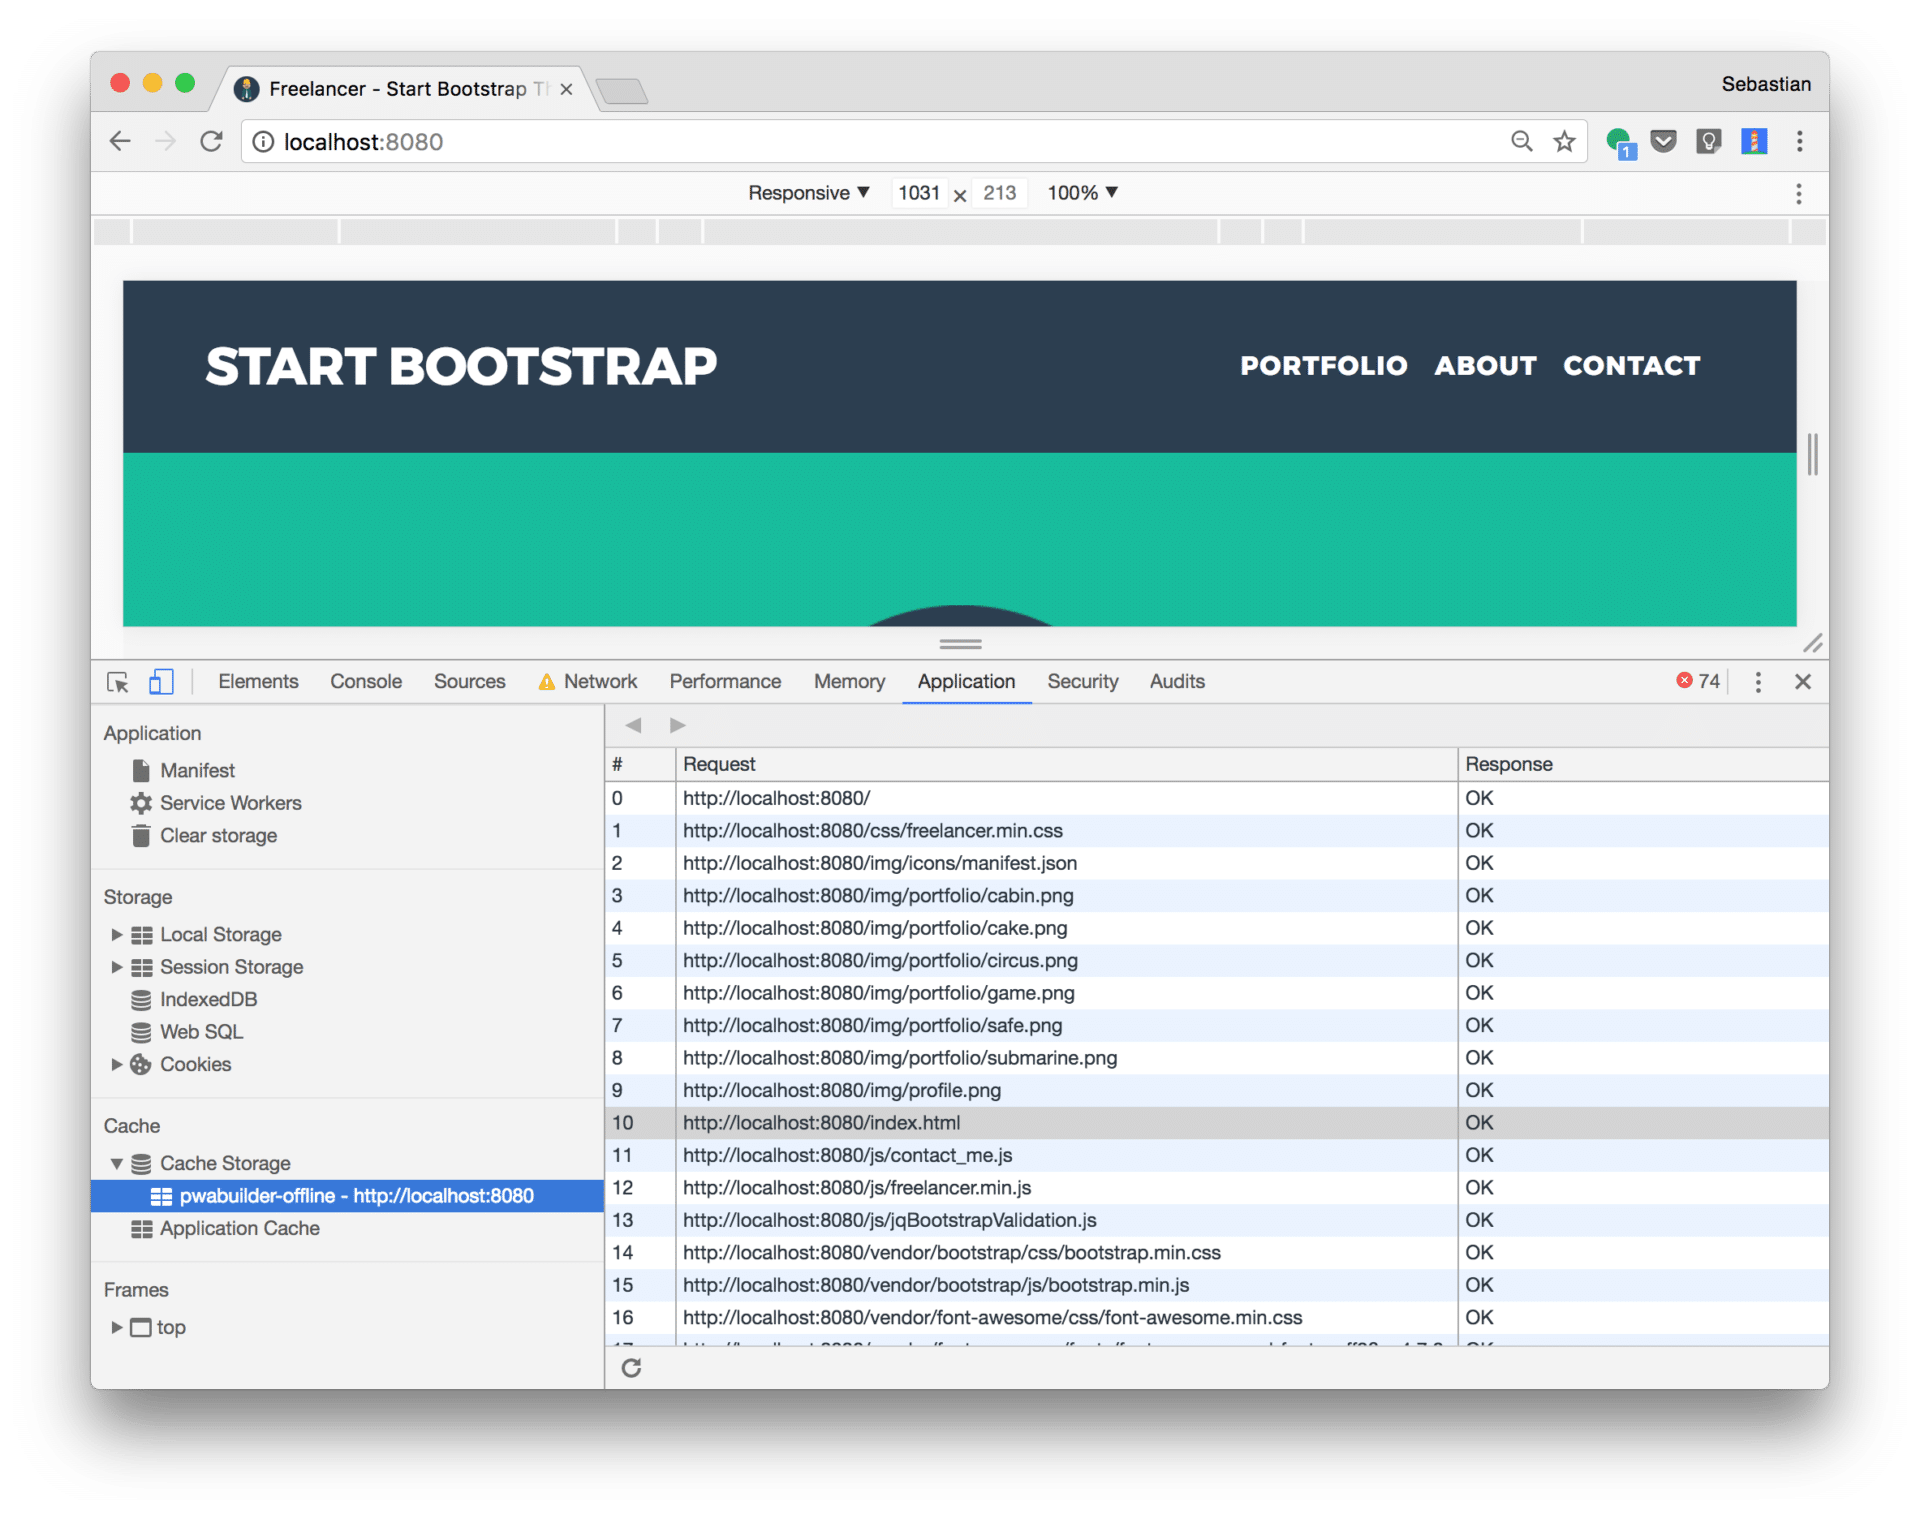Go to previous cache page arrow
The width and height of the screenshot is (1920, 1519).
[x=633, y=725]
